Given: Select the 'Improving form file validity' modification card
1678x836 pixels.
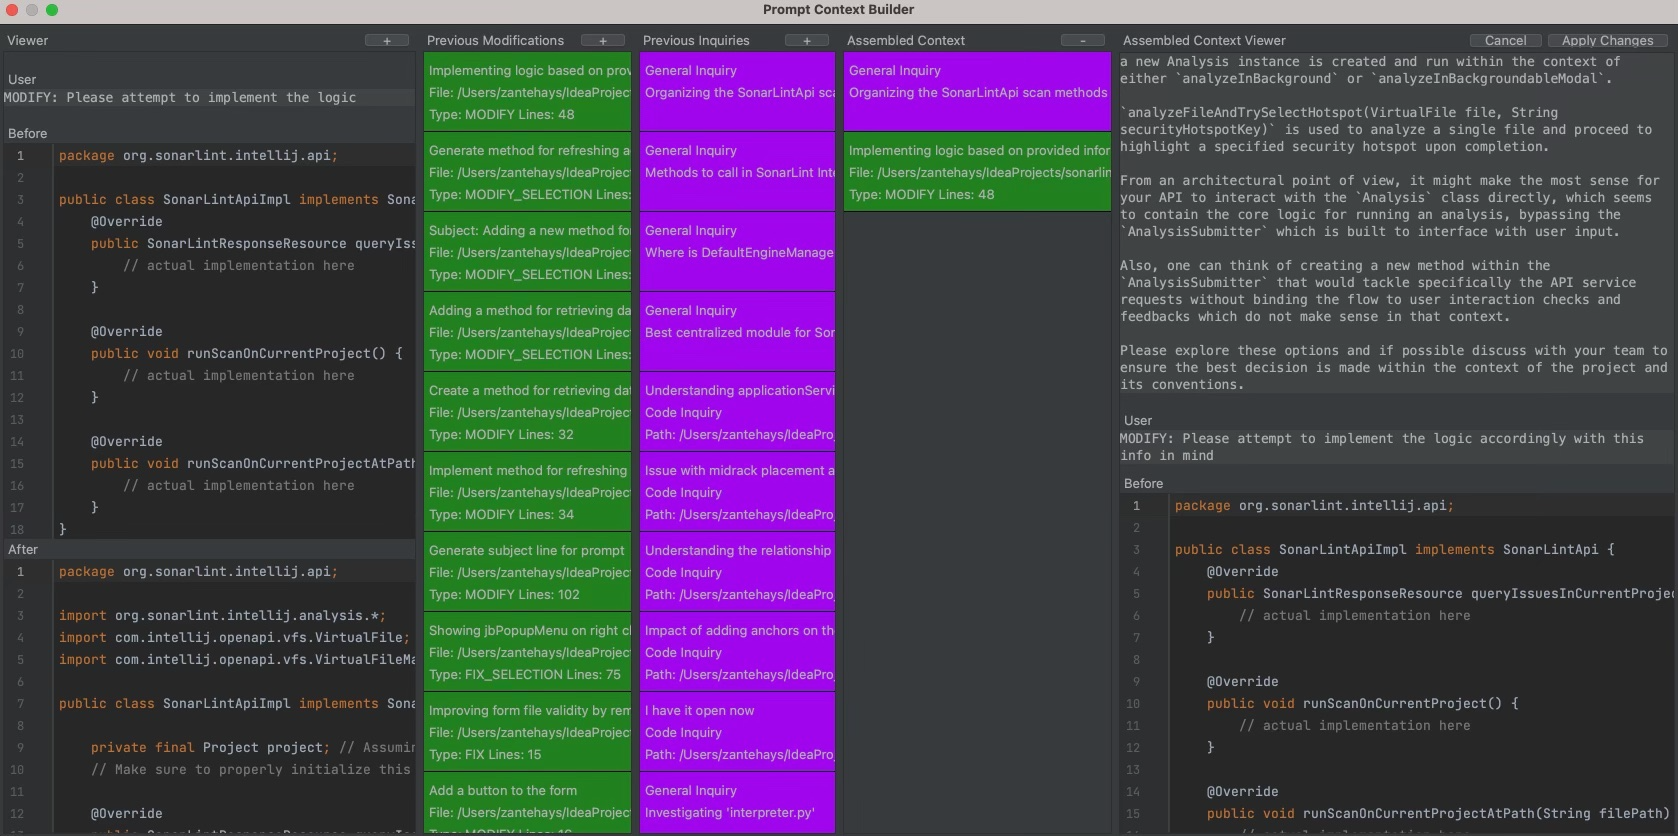Looking at the screenshot, I should click(x=528, y=732).
